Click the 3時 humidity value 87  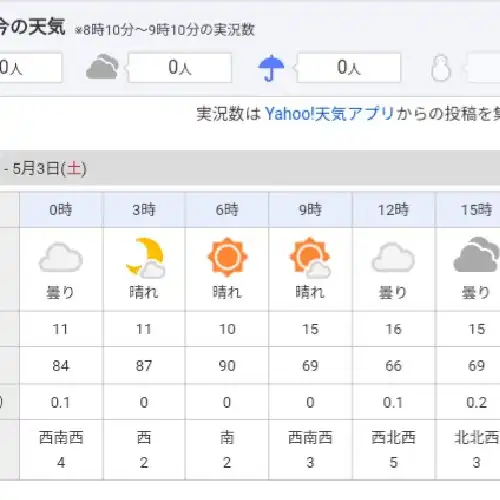pos(144,366)
